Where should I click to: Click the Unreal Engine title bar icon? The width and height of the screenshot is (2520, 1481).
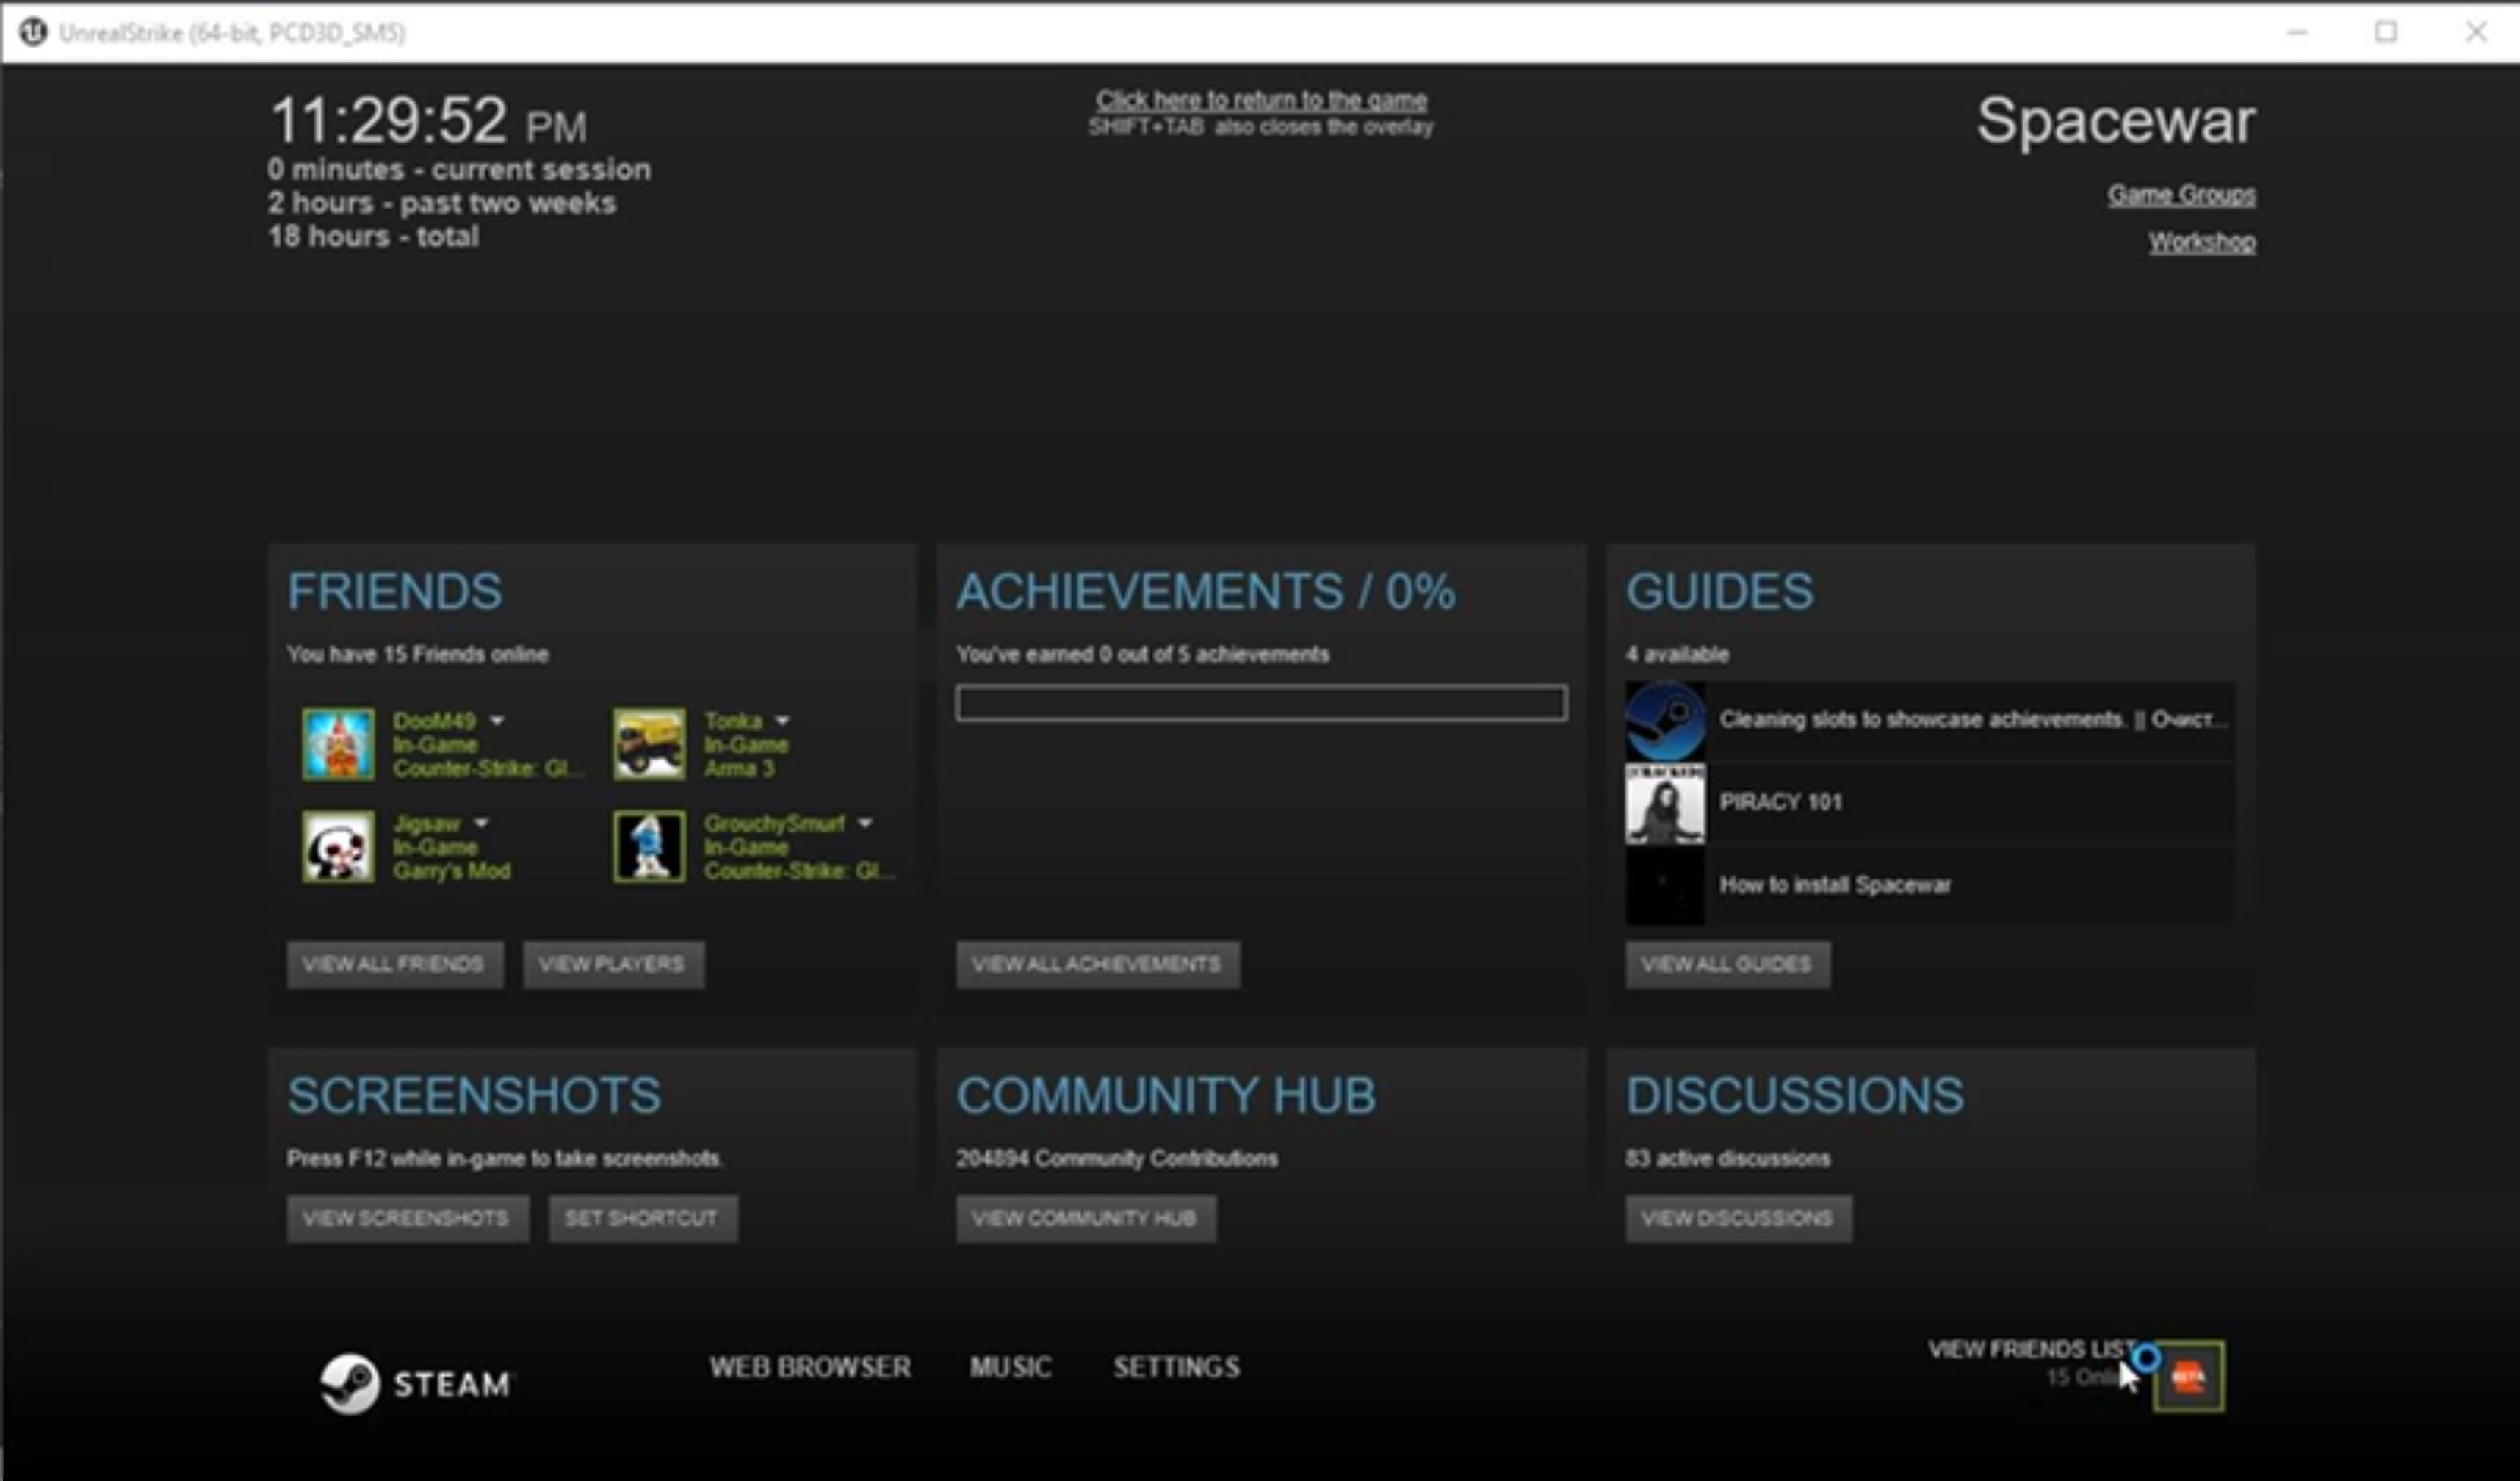(x=33, y=32)
